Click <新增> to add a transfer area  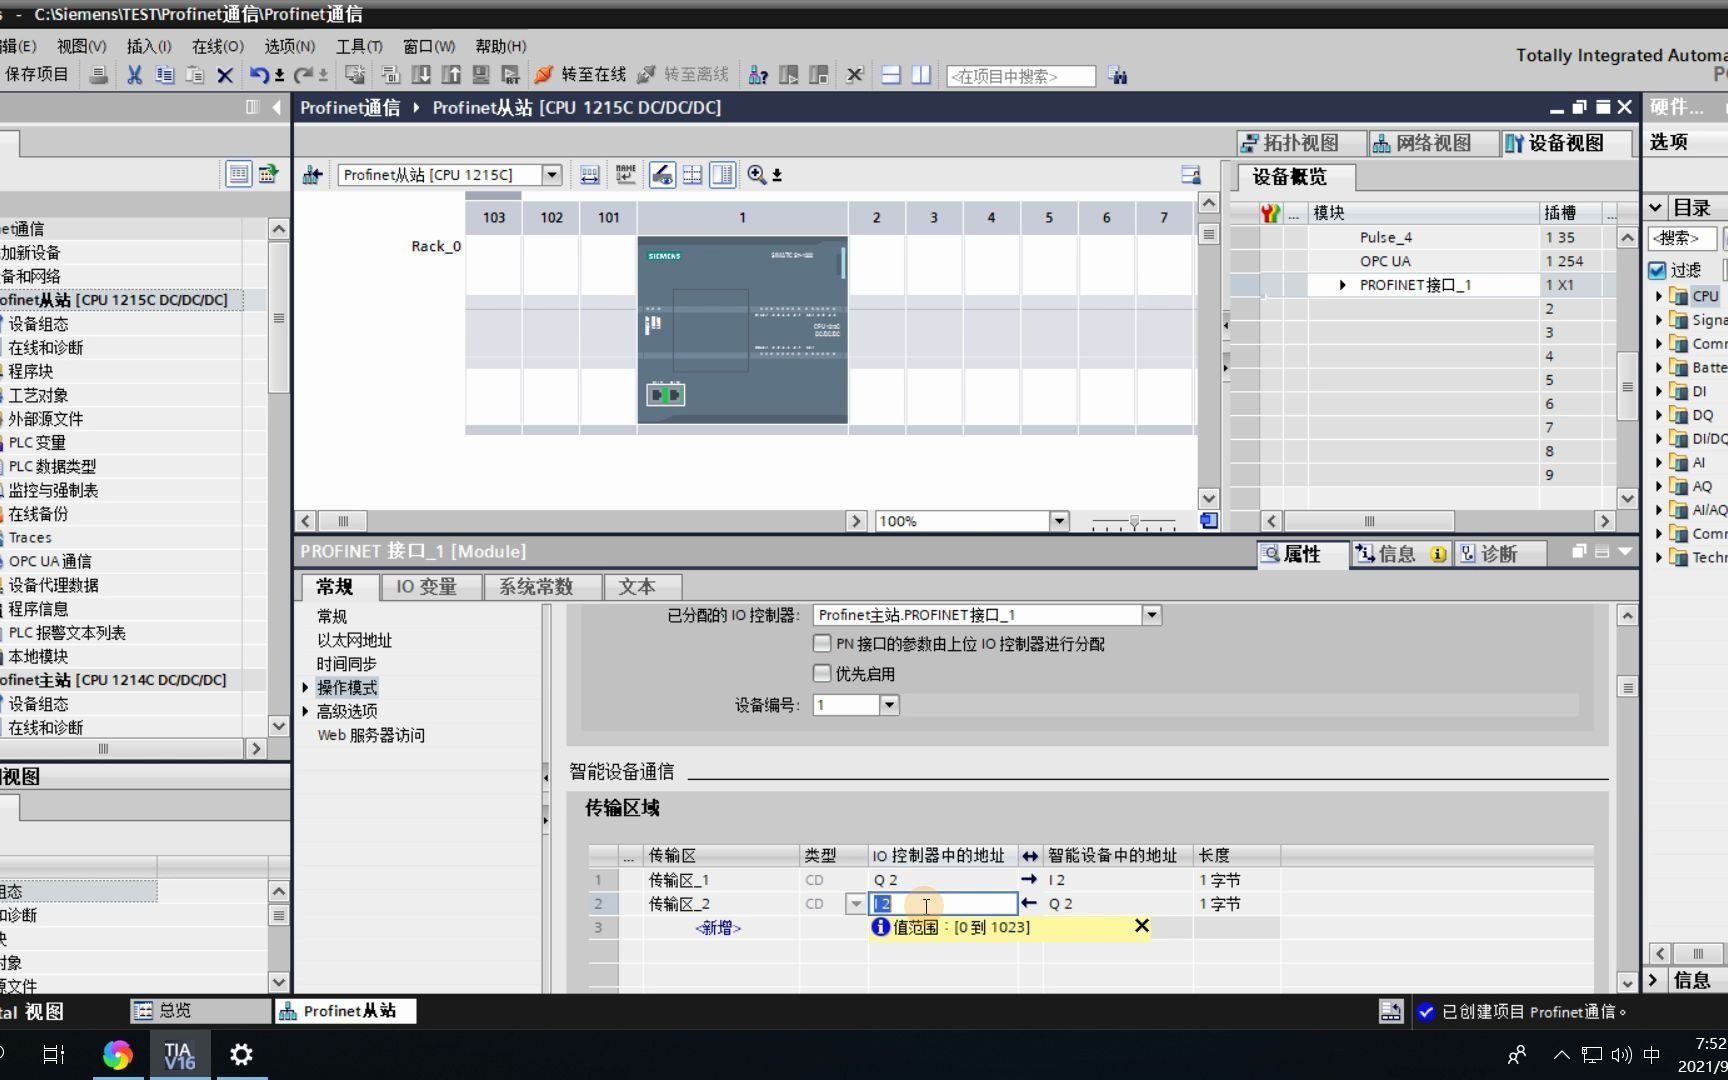(x=717, y=928)
